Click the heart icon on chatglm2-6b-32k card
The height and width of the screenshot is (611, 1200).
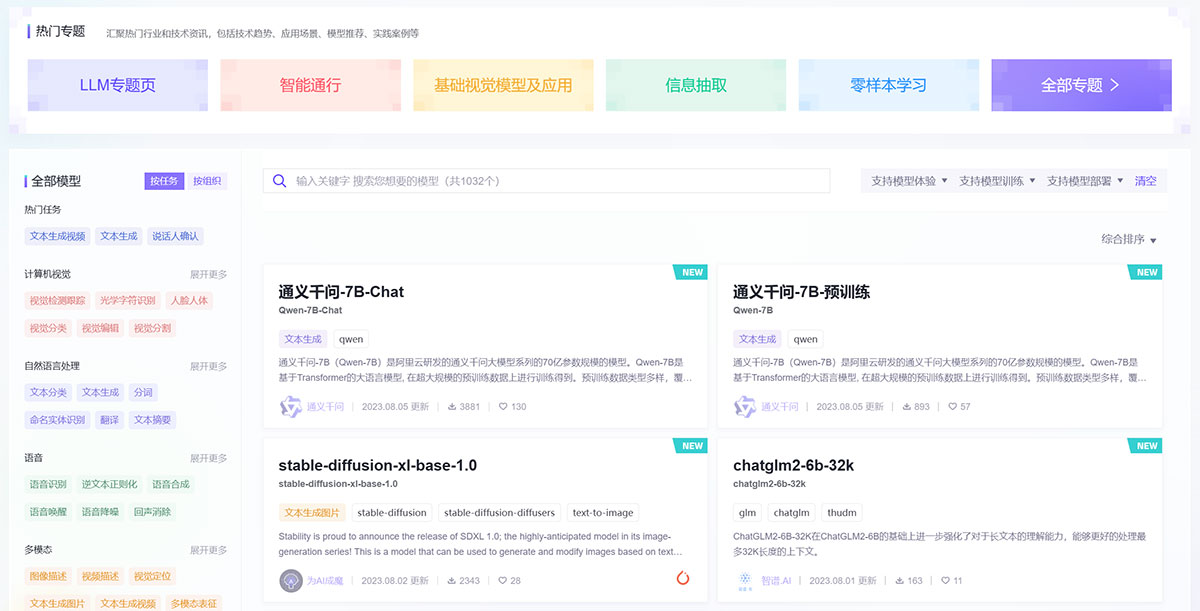[x=945, y=581]
